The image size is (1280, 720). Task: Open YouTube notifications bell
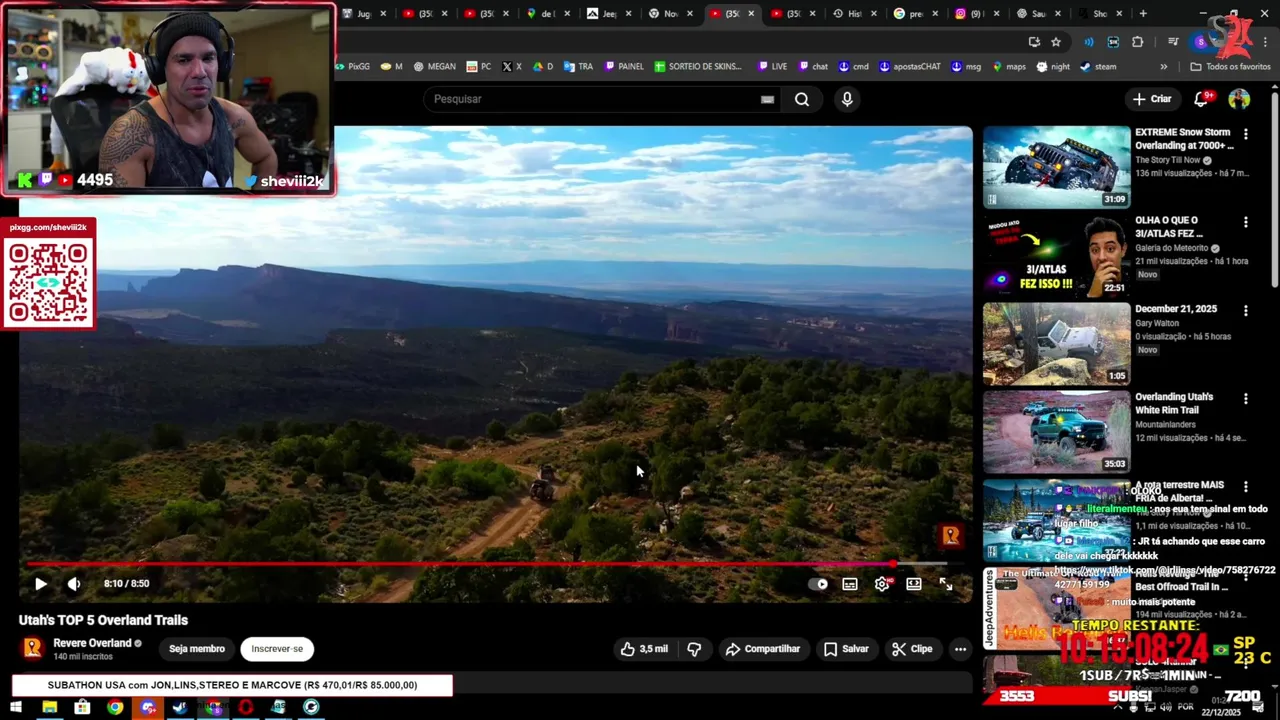click(1202, 99)
